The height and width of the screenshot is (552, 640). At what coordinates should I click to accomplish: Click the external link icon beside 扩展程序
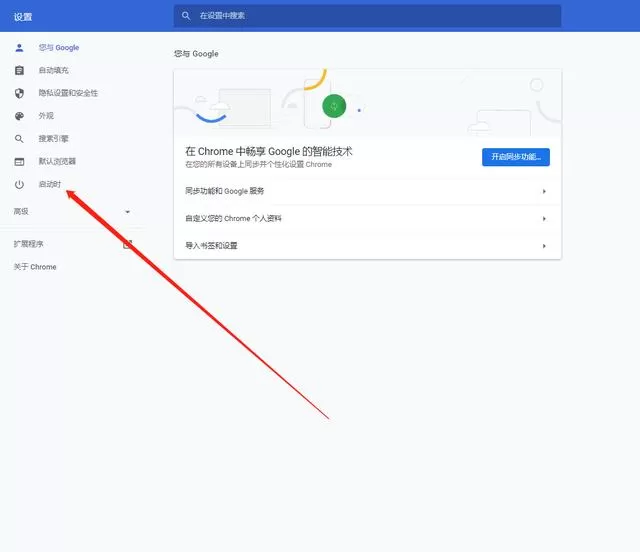[x=127, y=244]
